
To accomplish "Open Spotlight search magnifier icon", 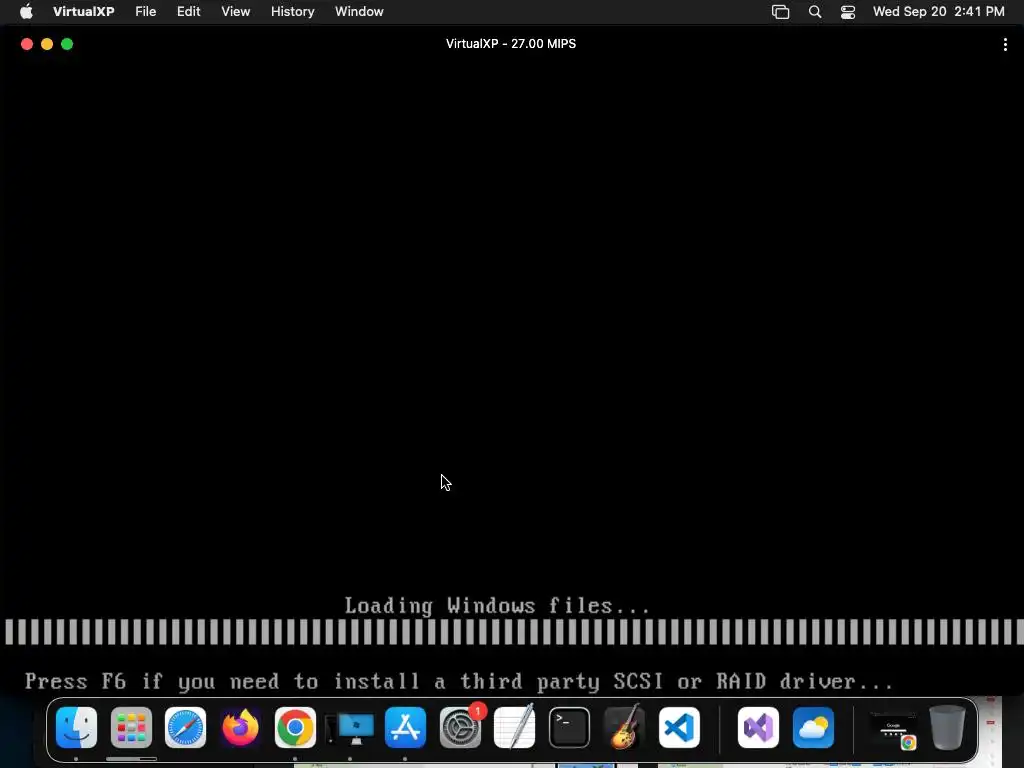I will click(x=815, y=12).
